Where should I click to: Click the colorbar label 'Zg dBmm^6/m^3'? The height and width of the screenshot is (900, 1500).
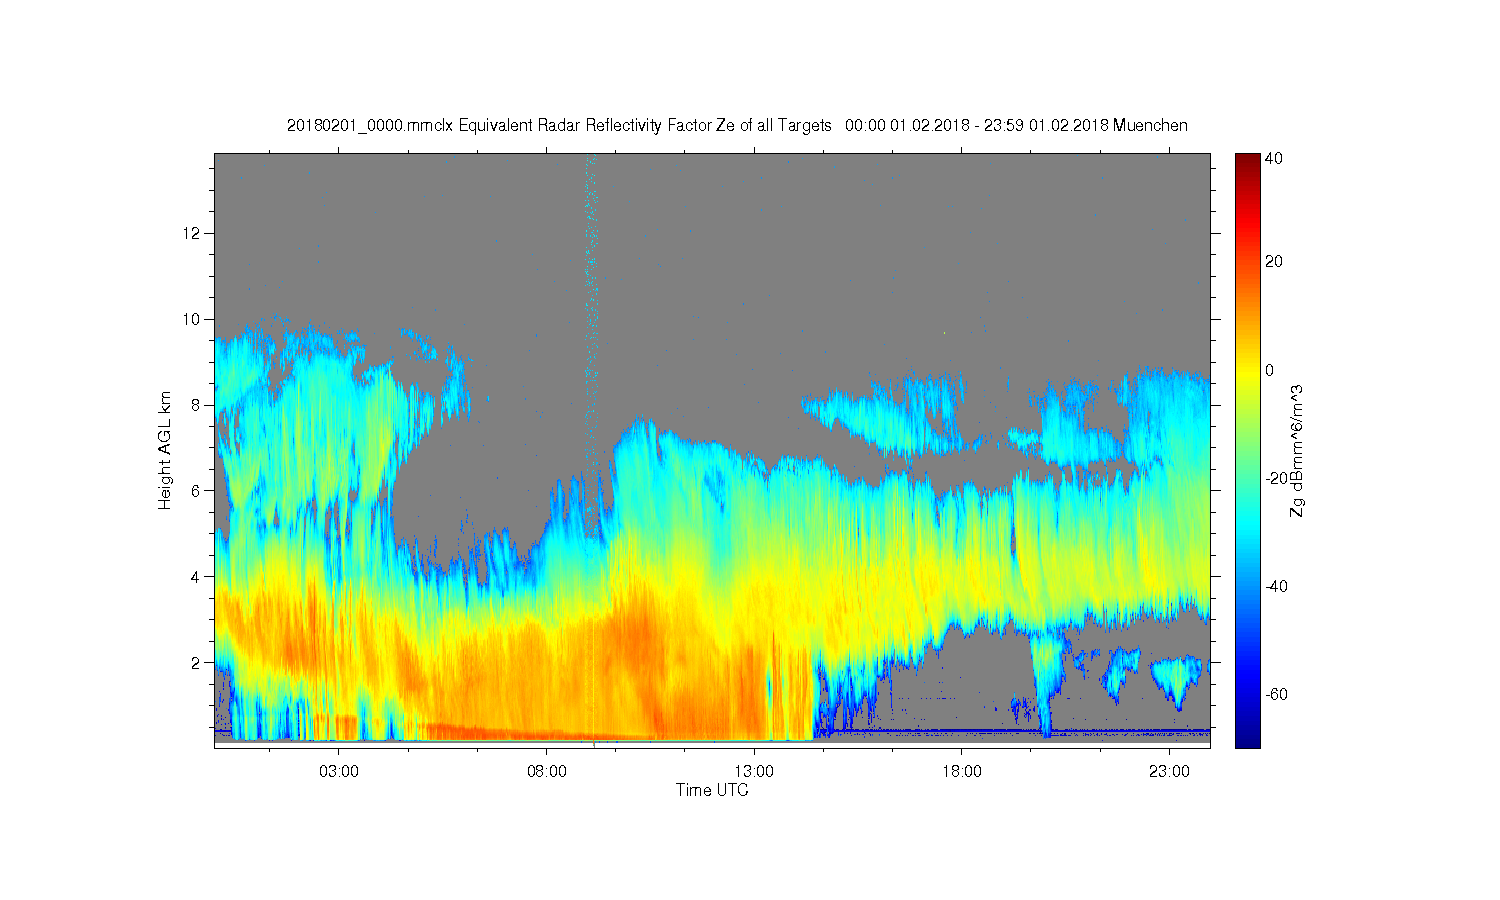pyautogui.click(x=1297, y=450)
